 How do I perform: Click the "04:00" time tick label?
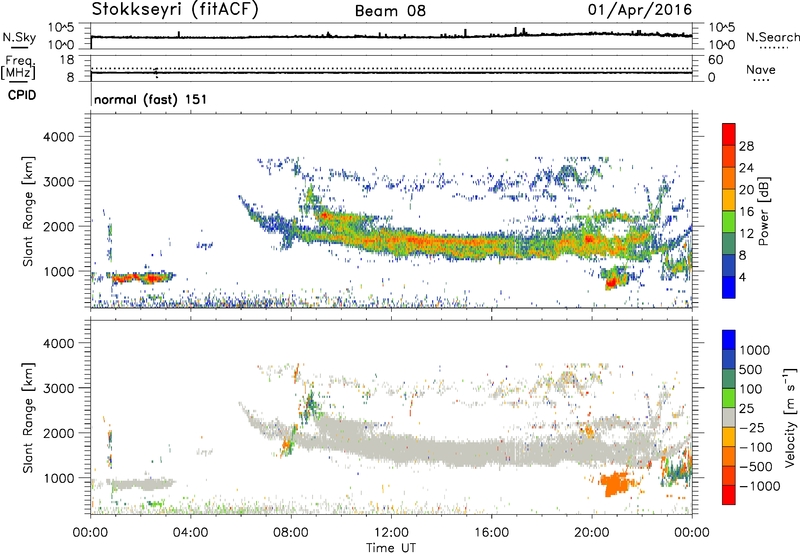pyautogui.click(x=190, y=533)
